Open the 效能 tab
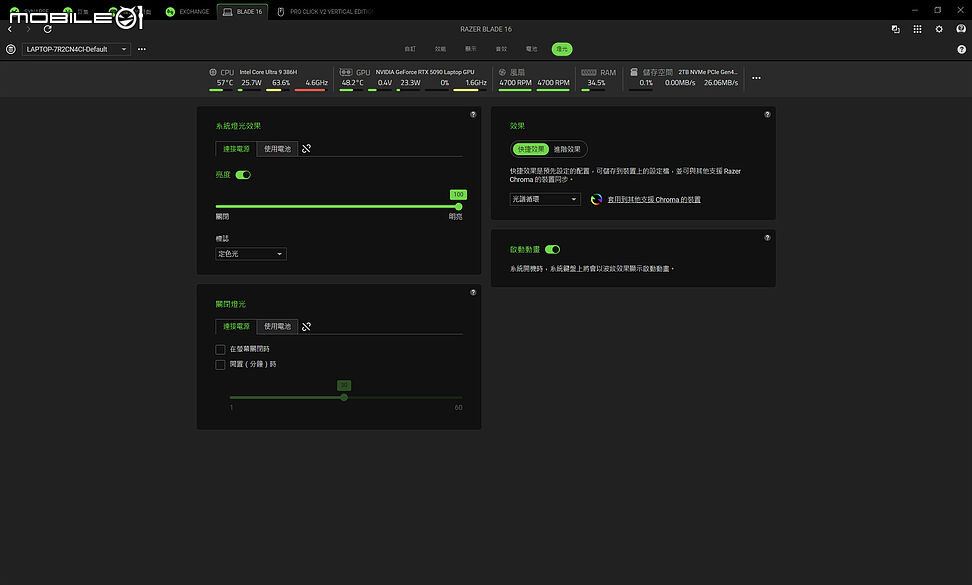 coord(440,49)
